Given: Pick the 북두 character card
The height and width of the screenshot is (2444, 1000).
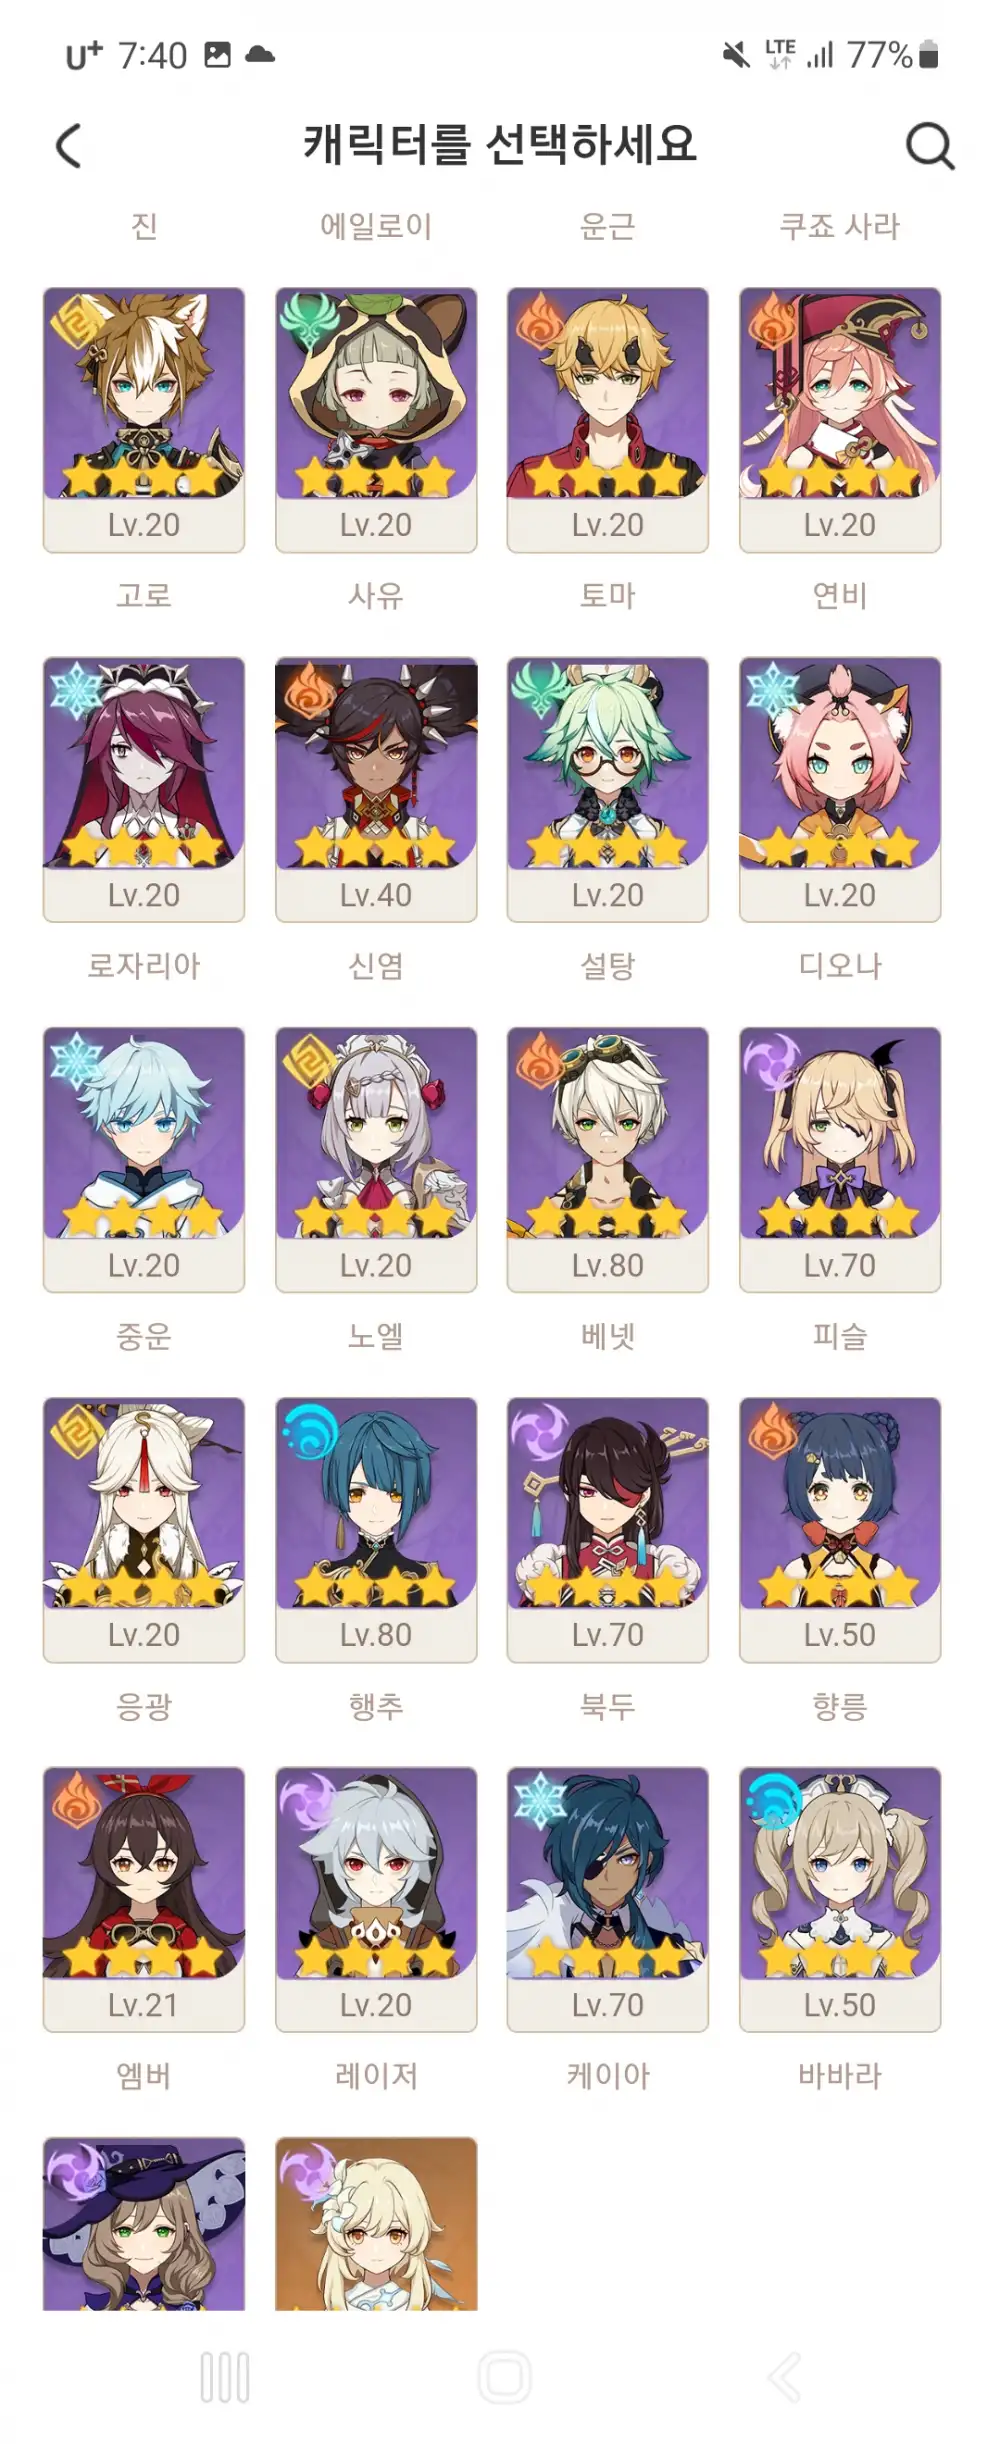Looking at the screenshot, I should 608,1530.
